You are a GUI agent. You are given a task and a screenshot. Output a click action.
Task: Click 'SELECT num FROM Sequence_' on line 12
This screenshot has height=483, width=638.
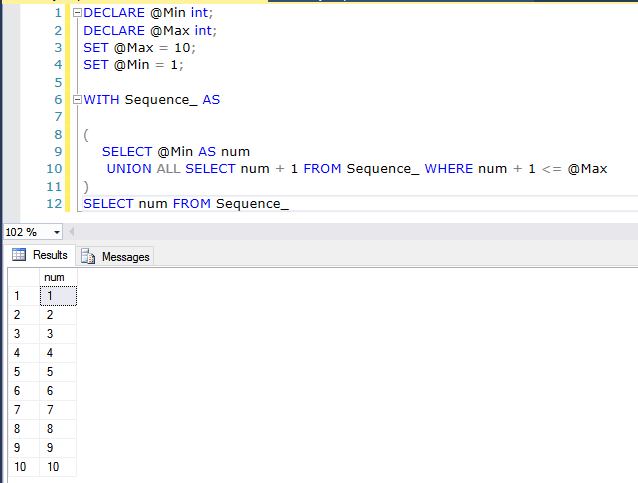pyautogui.click(x=186, y=204)
